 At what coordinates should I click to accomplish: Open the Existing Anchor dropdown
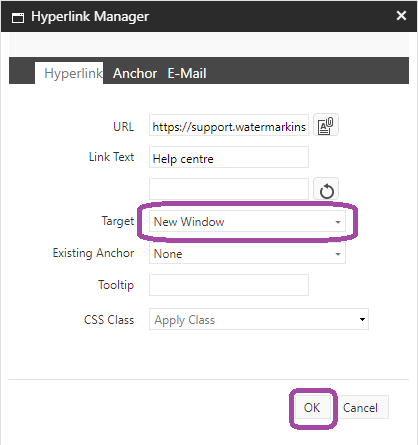pyautogui.click(x=247, y=254)
